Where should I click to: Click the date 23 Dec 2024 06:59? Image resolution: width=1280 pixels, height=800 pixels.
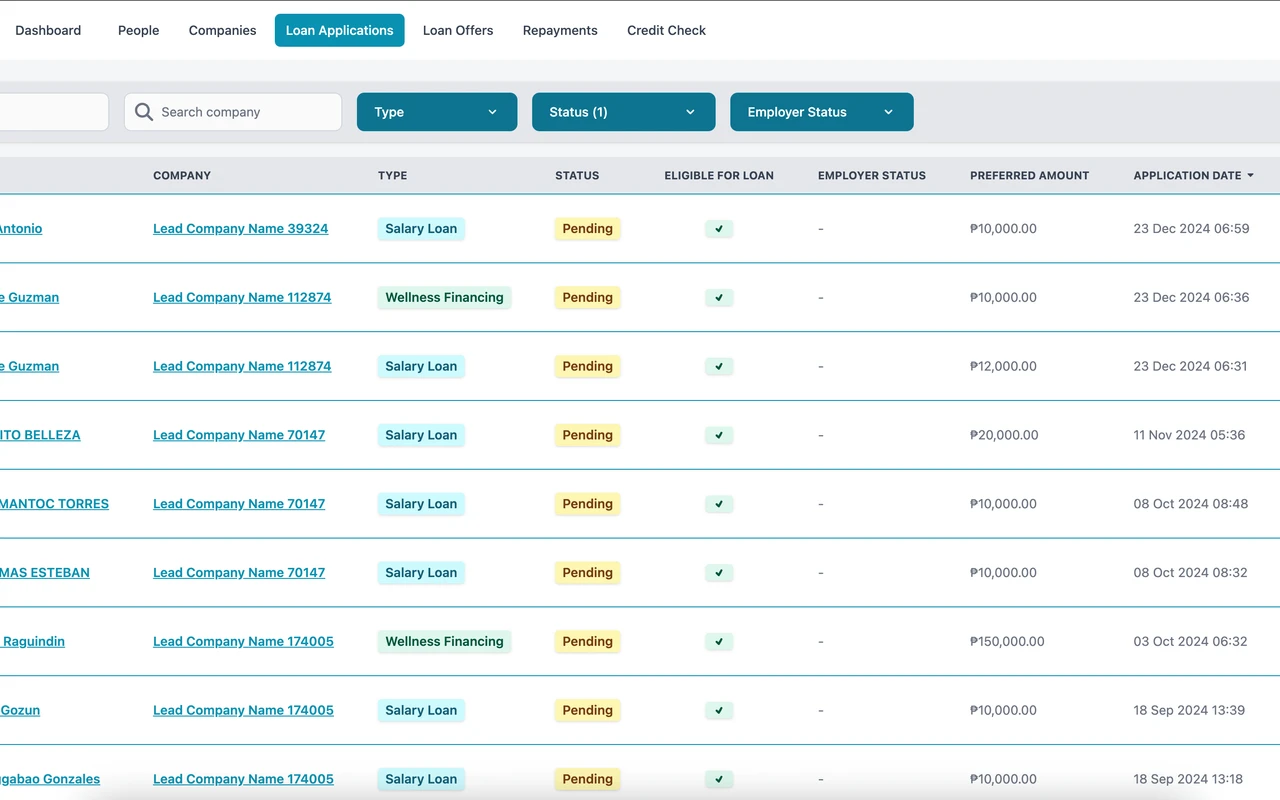point(1191,229)
